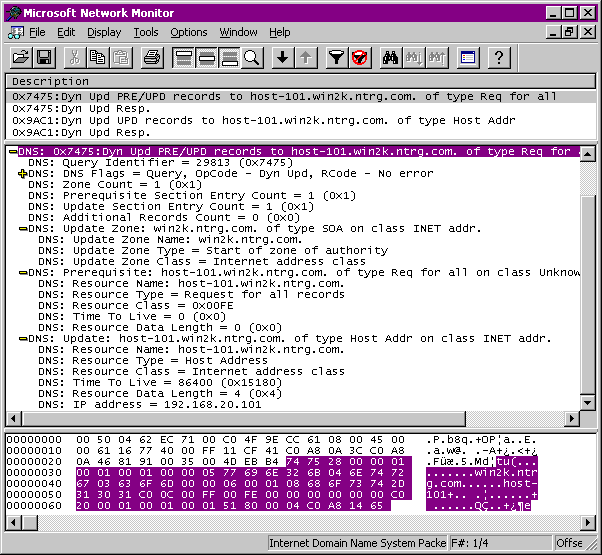This screenshot has width=602, height=555.
Task: Toggle the detail pane toolbar button
Action: 206,58
